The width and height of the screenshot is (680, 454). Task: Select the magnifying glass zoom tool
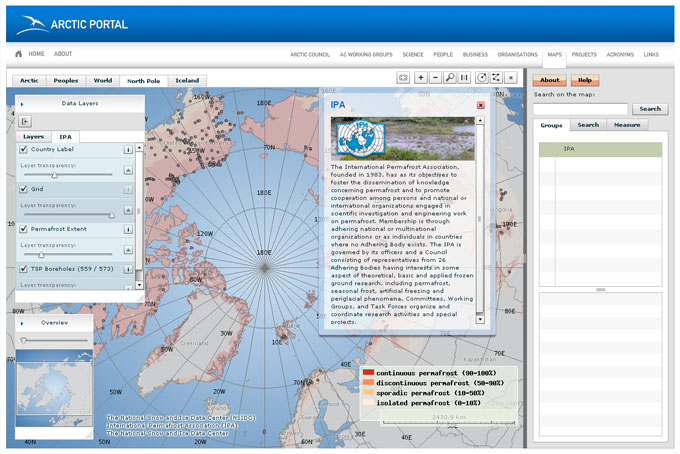[450, 78]
